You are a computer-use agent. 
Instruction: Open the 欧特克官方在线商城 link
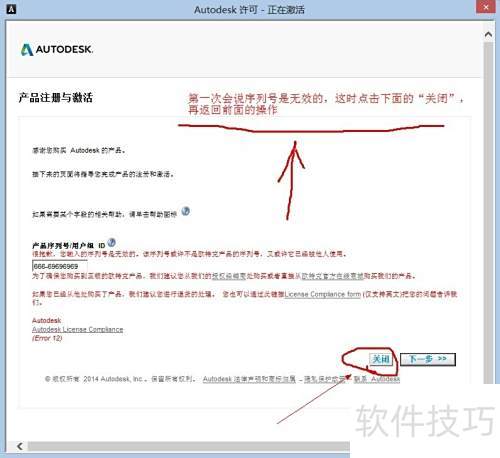tap(332, 276)
